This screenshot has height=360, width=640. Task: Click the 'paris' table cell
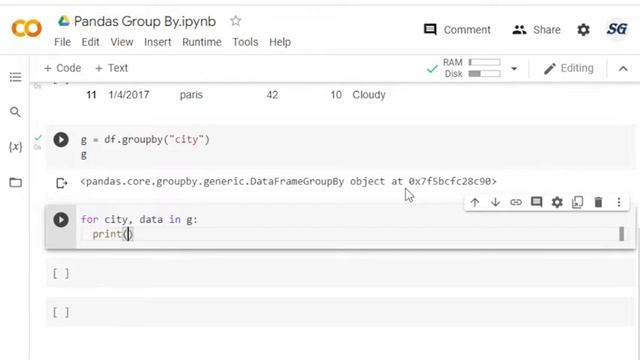point(191,95)
